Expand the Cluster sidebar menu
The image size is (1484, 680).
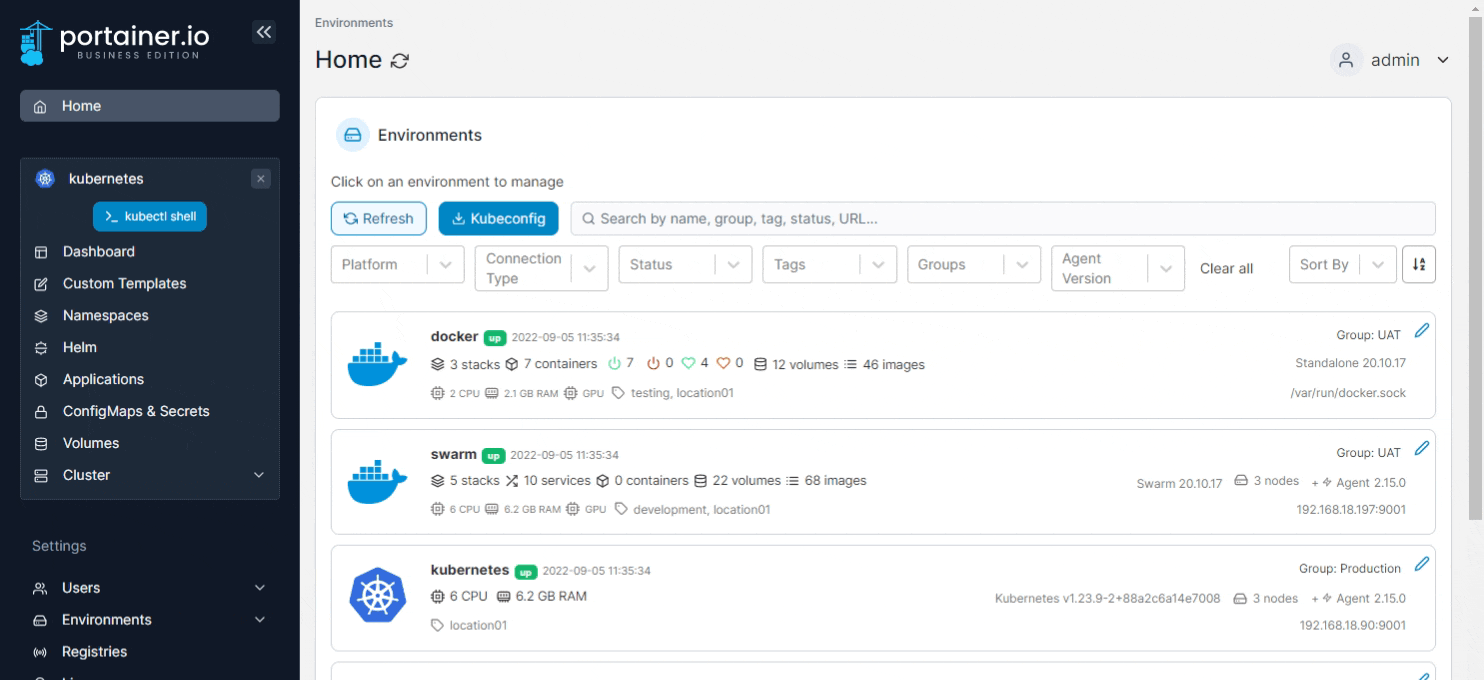tap(150, 475)
